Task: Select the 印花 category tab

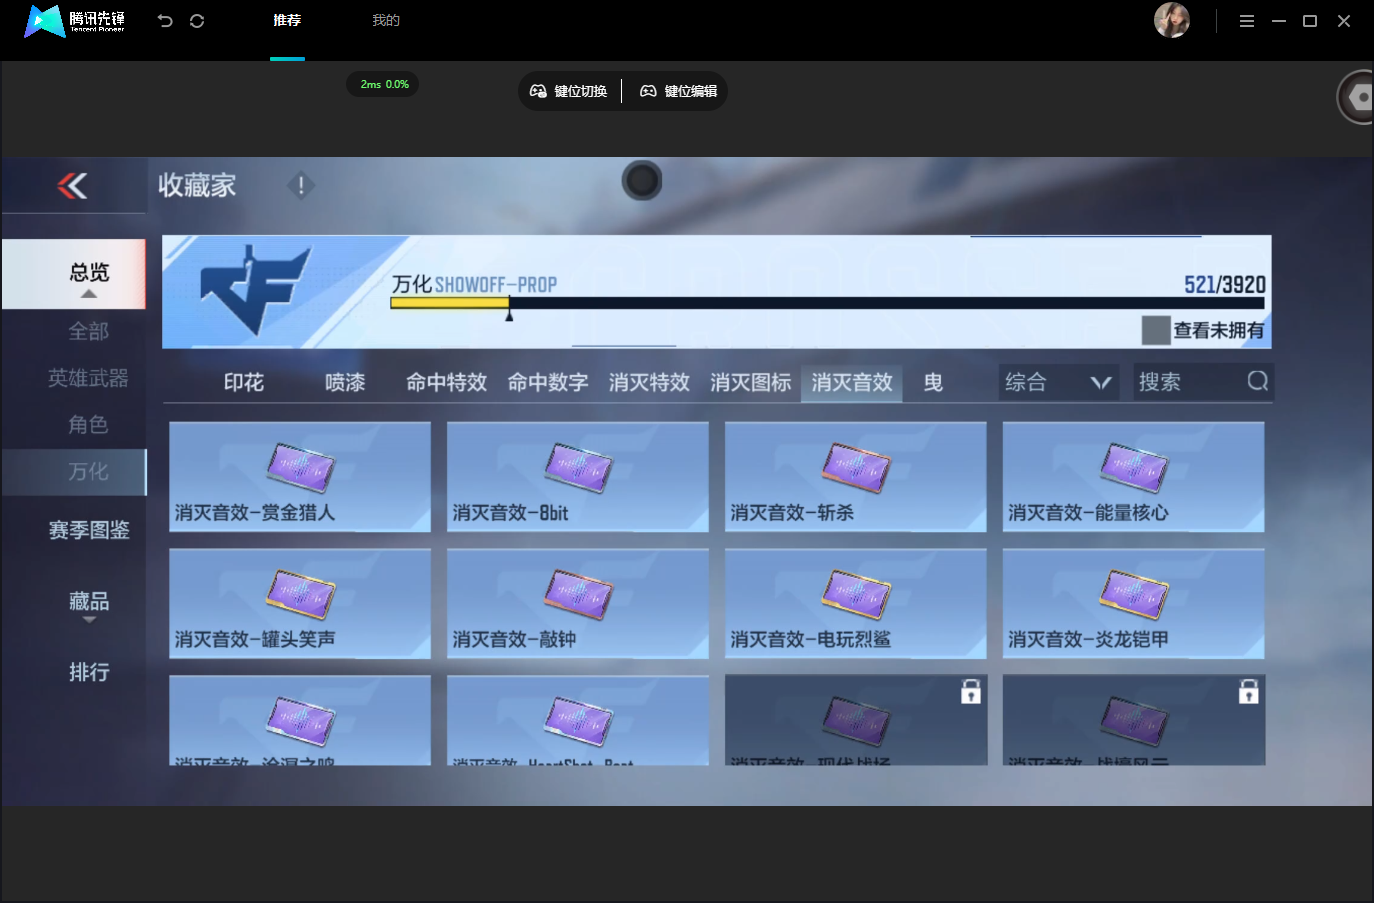Action: pyautogui.click(x=244, y=382)
